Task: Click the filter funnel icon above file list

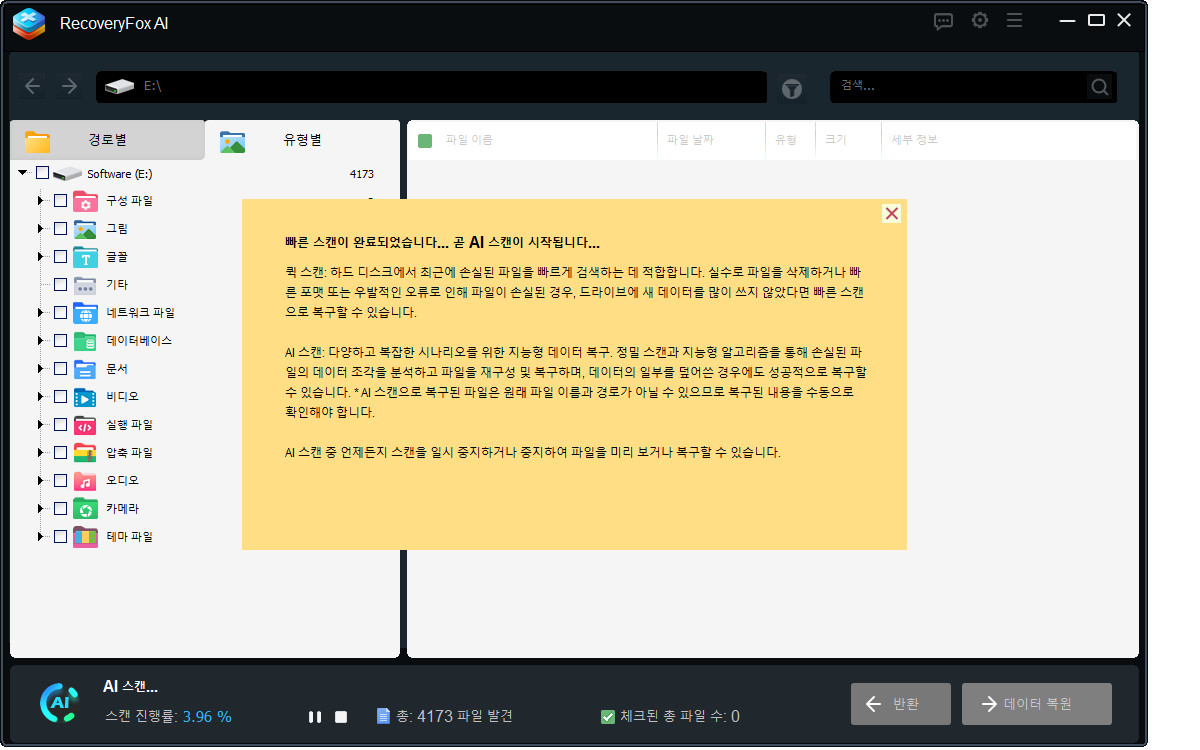Action: 792,88
